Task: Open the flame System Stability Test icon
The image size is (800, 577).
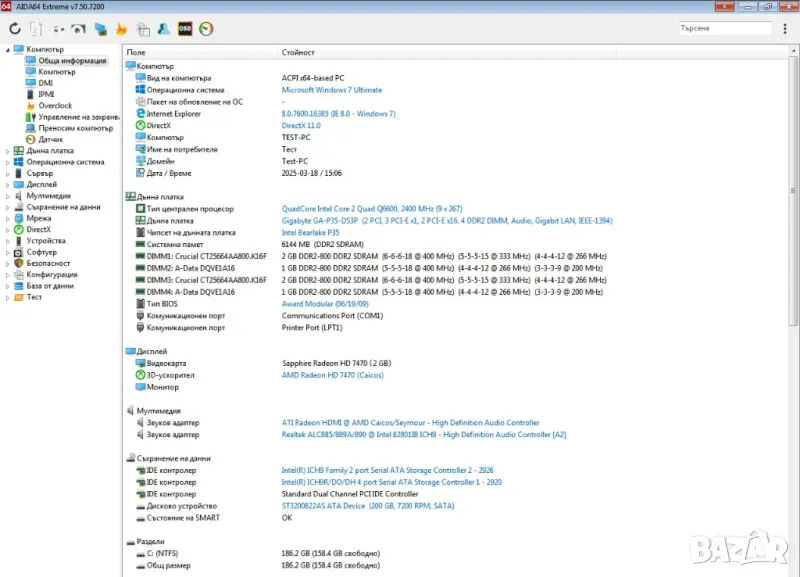Action: (x=122, y=29)
